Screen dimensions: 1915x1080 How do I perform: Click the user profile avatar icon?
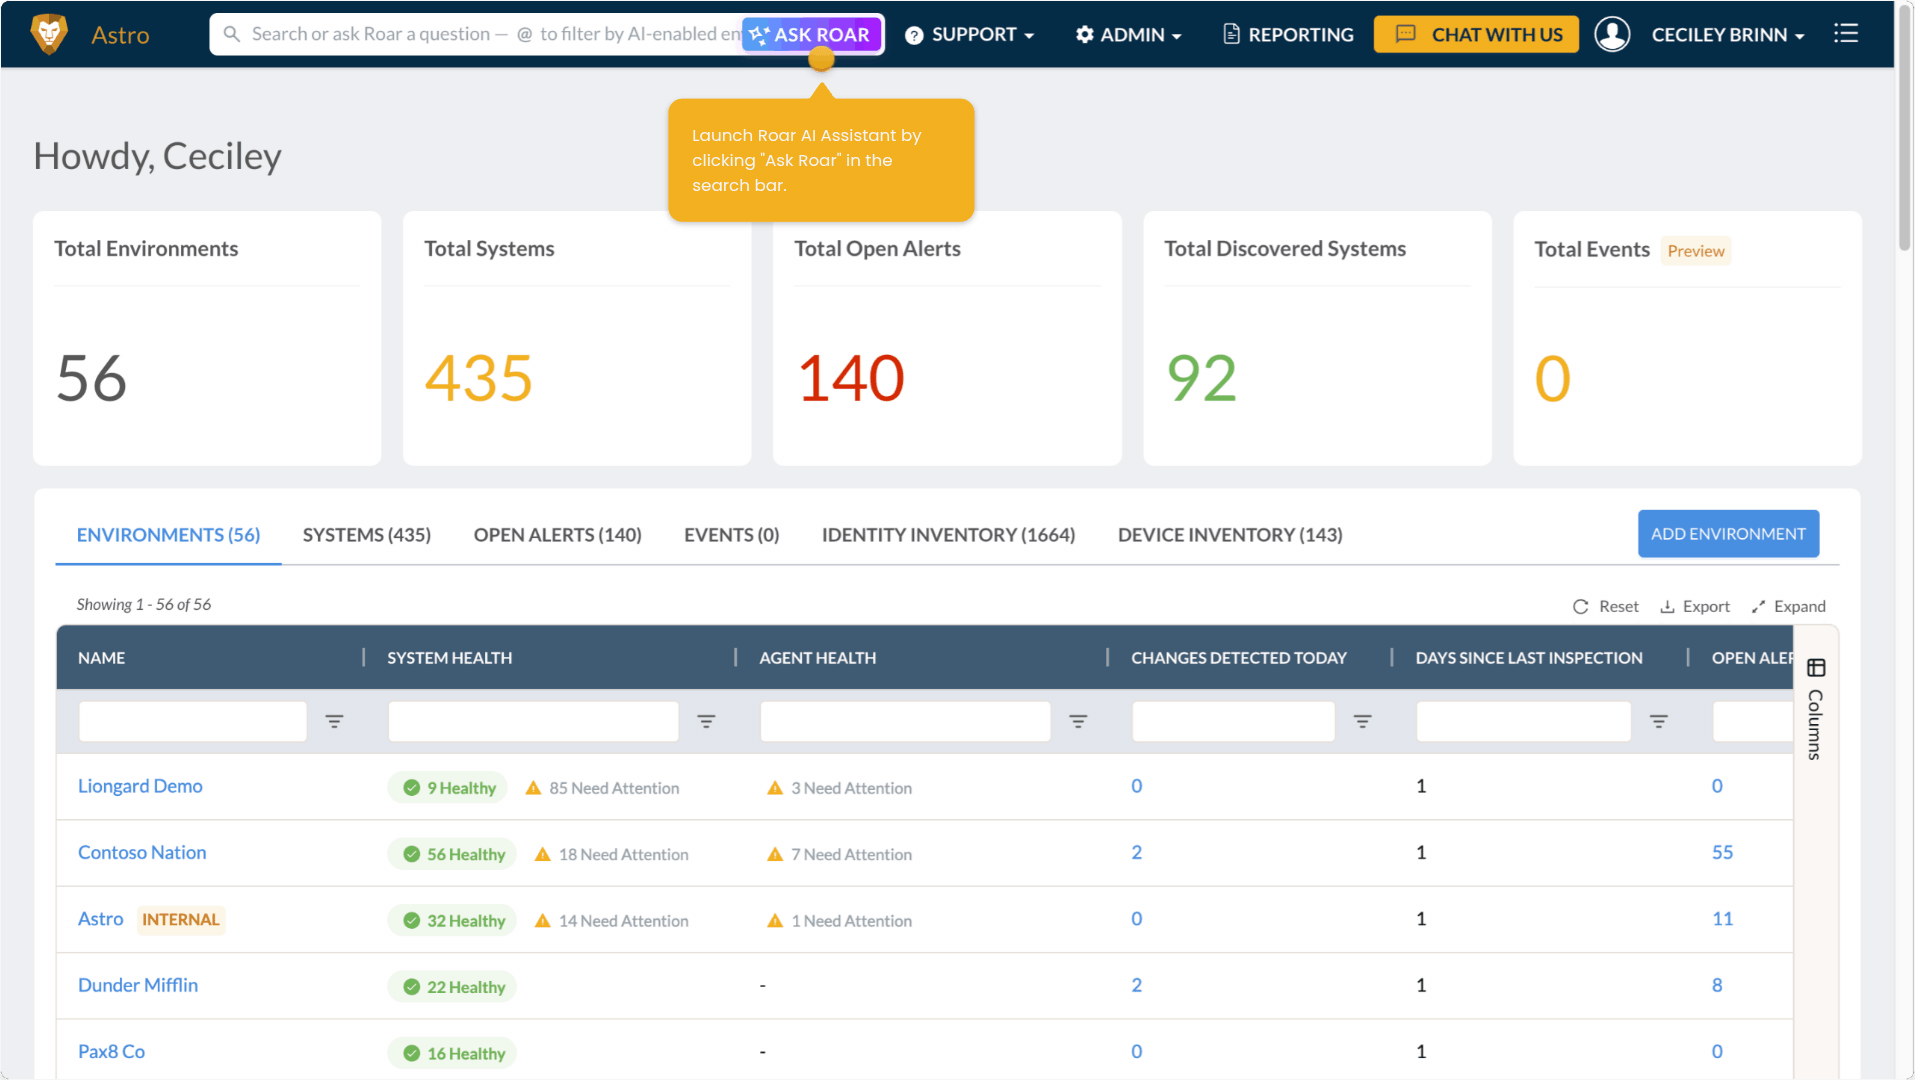[1612, 34]
